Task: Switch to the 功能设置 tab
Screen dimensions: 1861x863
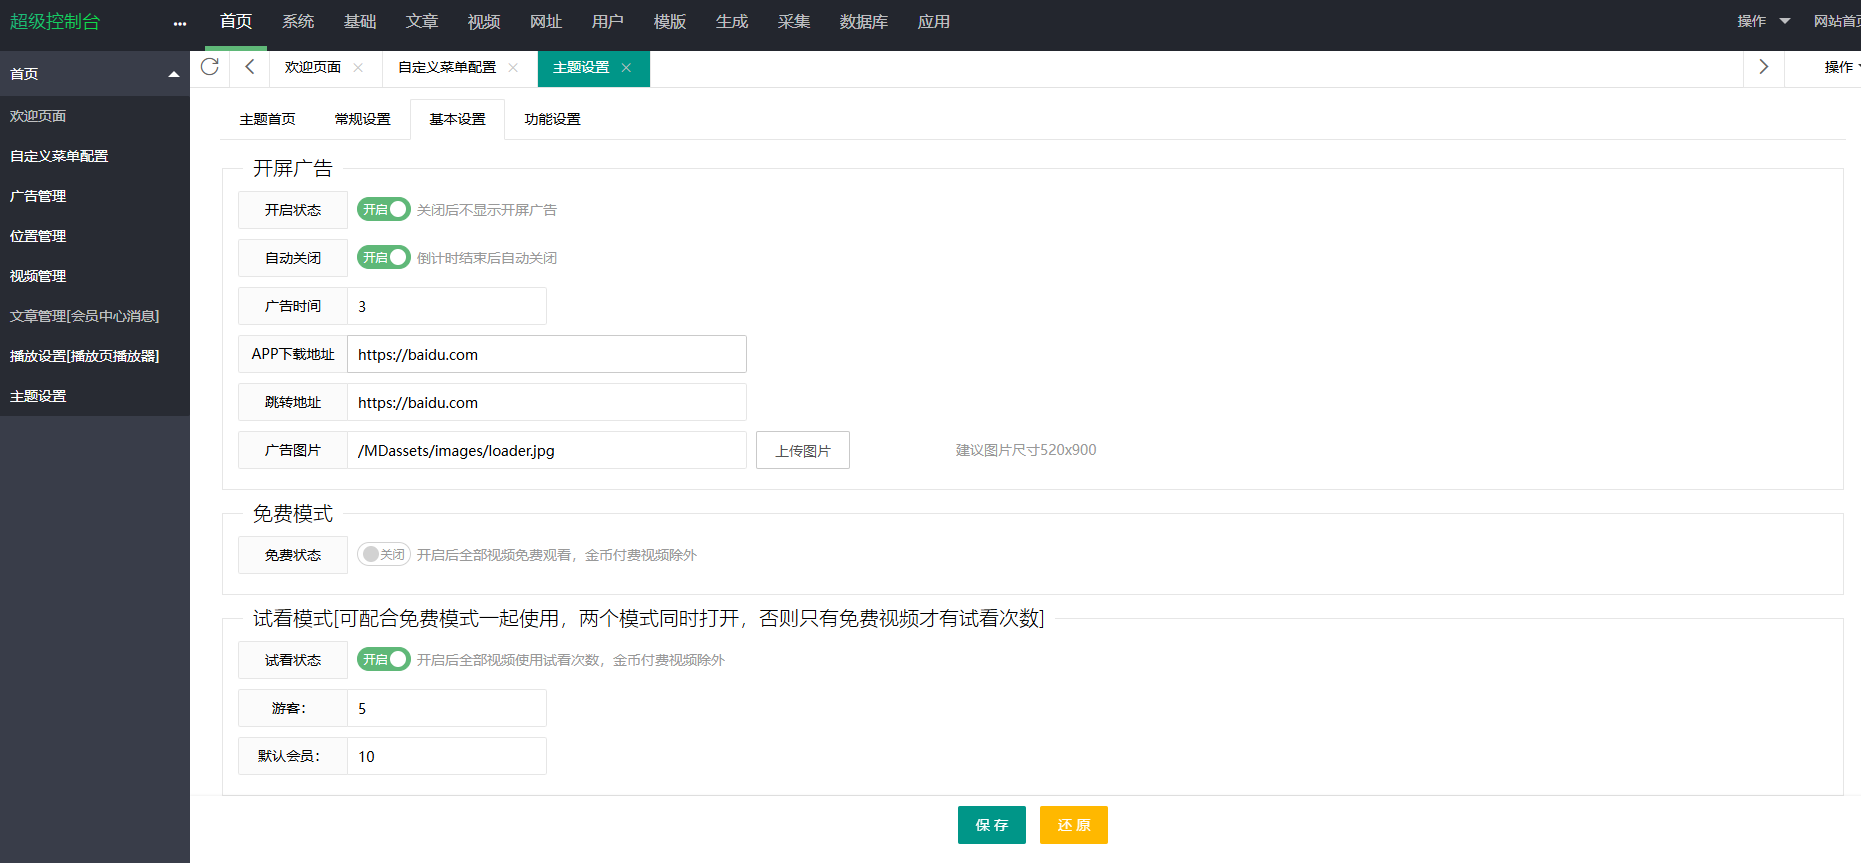Action: (x=552, y=119)
